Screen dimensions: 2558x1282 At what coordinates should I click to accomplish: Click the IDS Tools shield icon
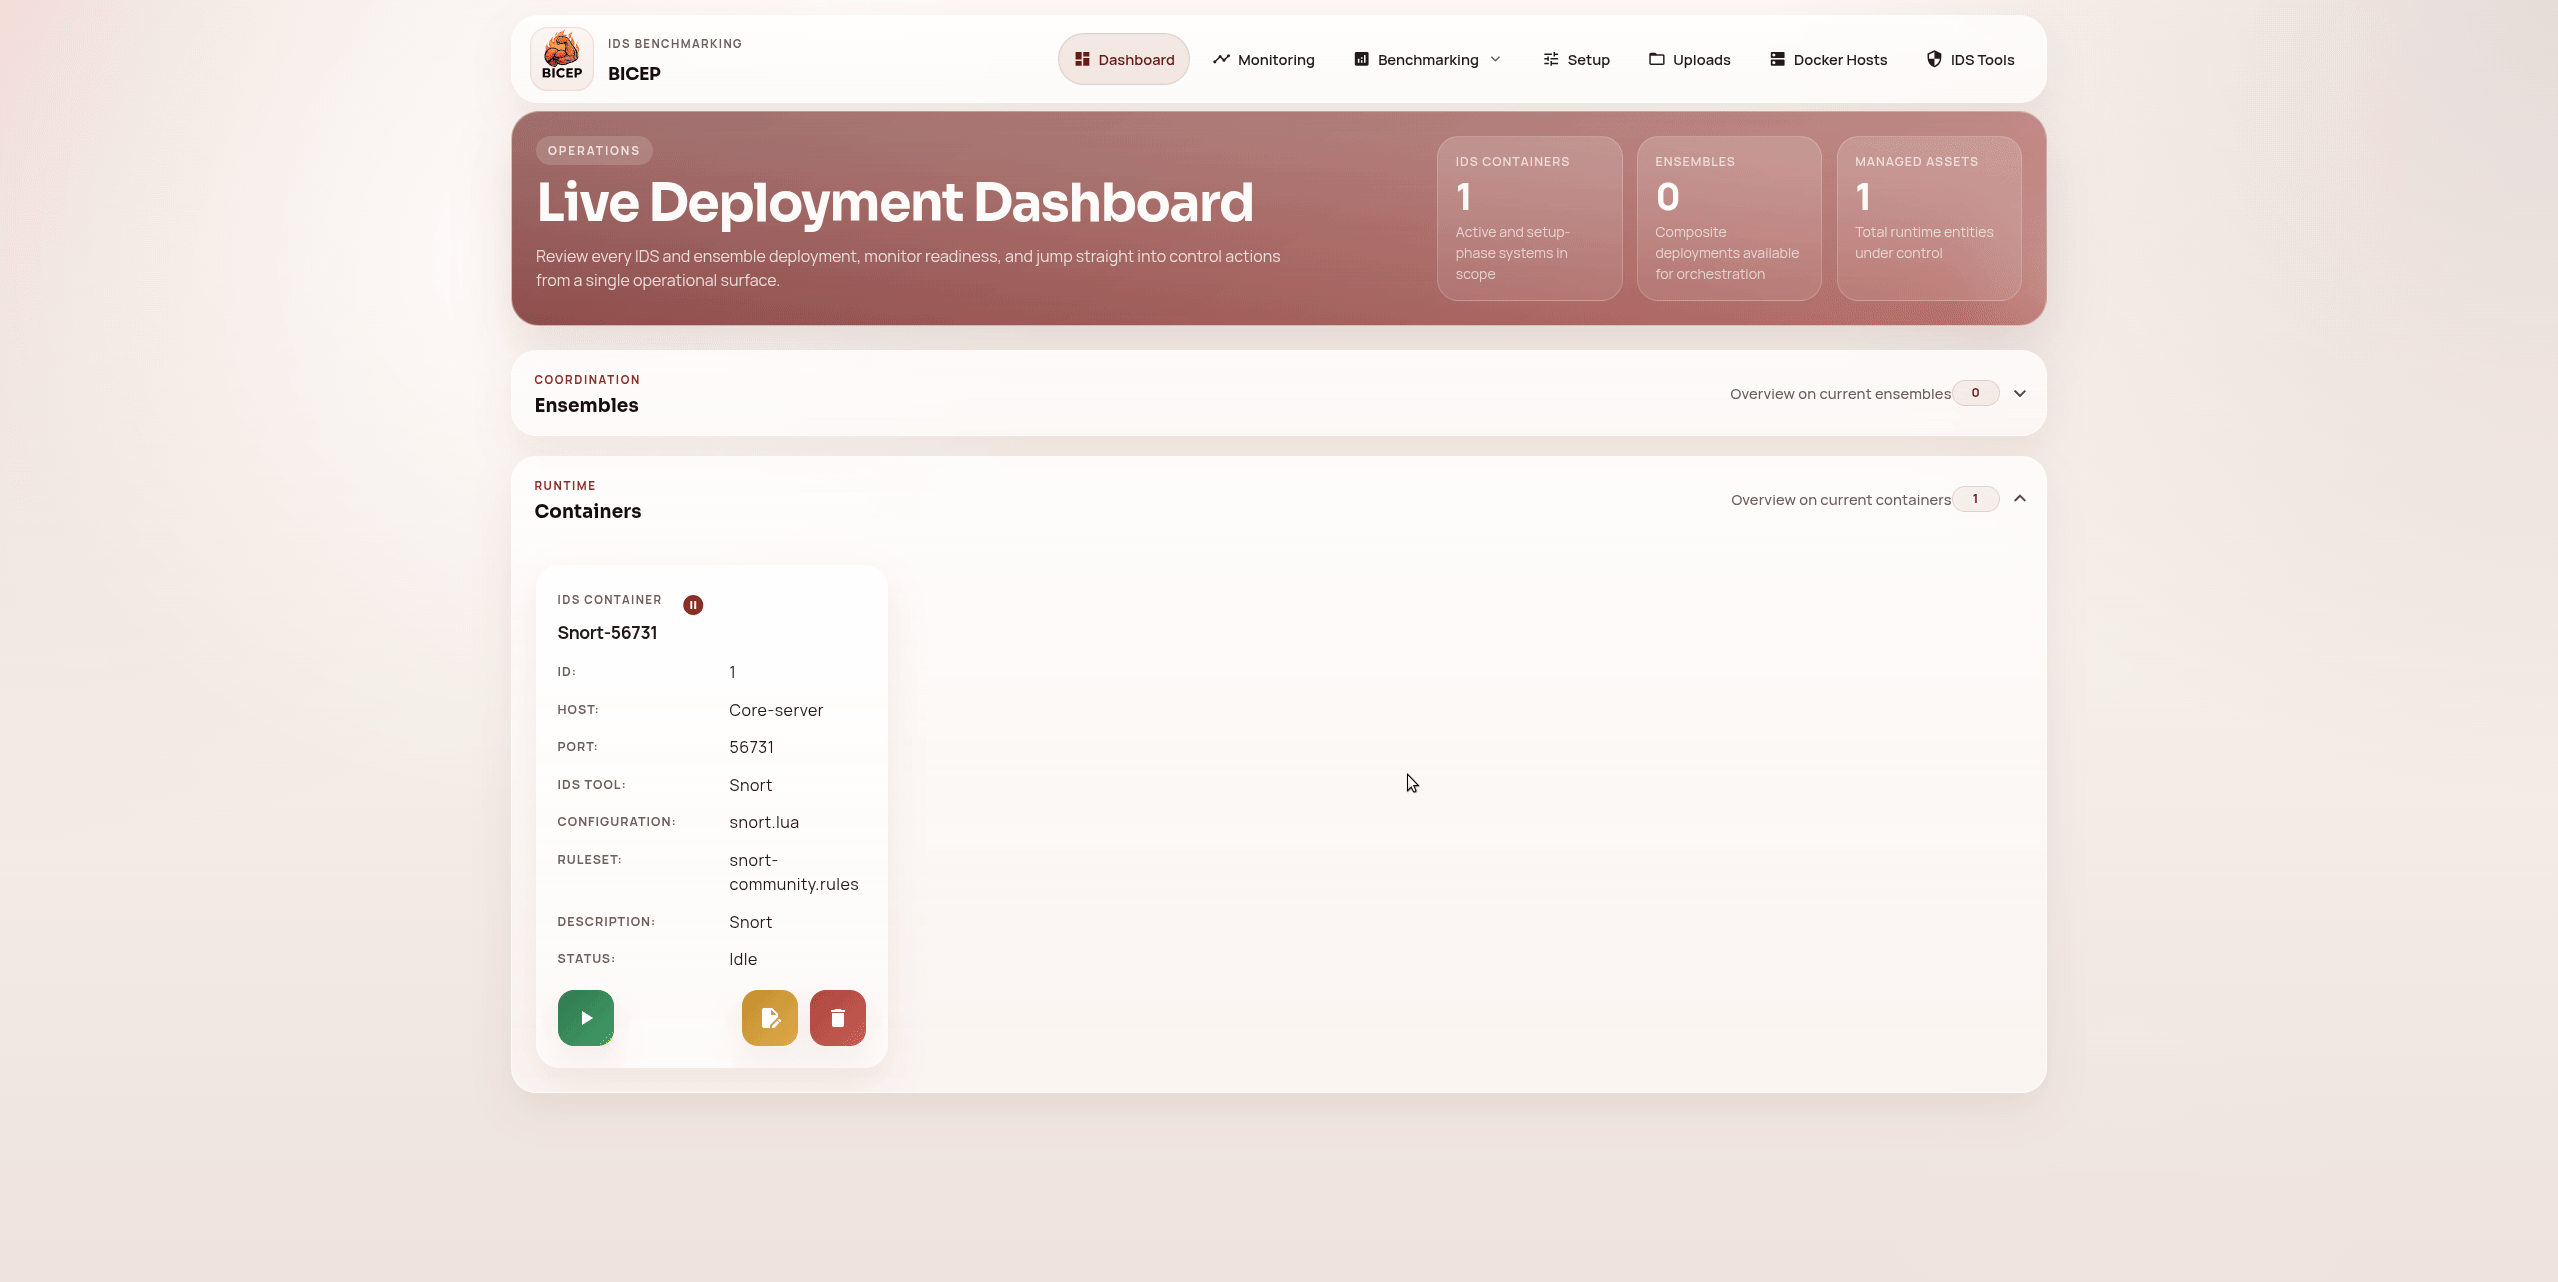click(1934, 59)
